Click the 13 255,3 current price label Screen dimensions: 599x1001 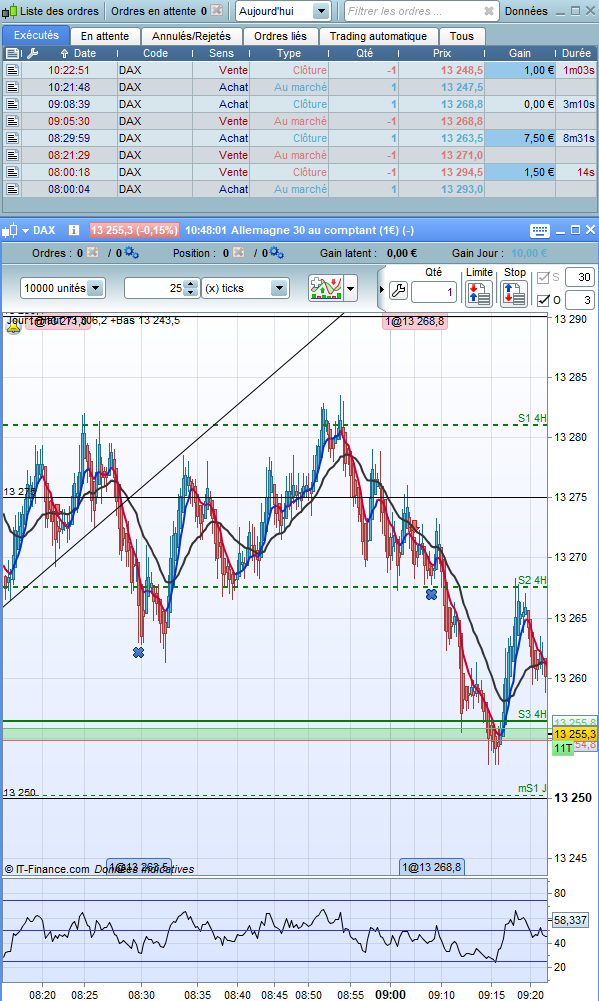click(x=575, y=734)
